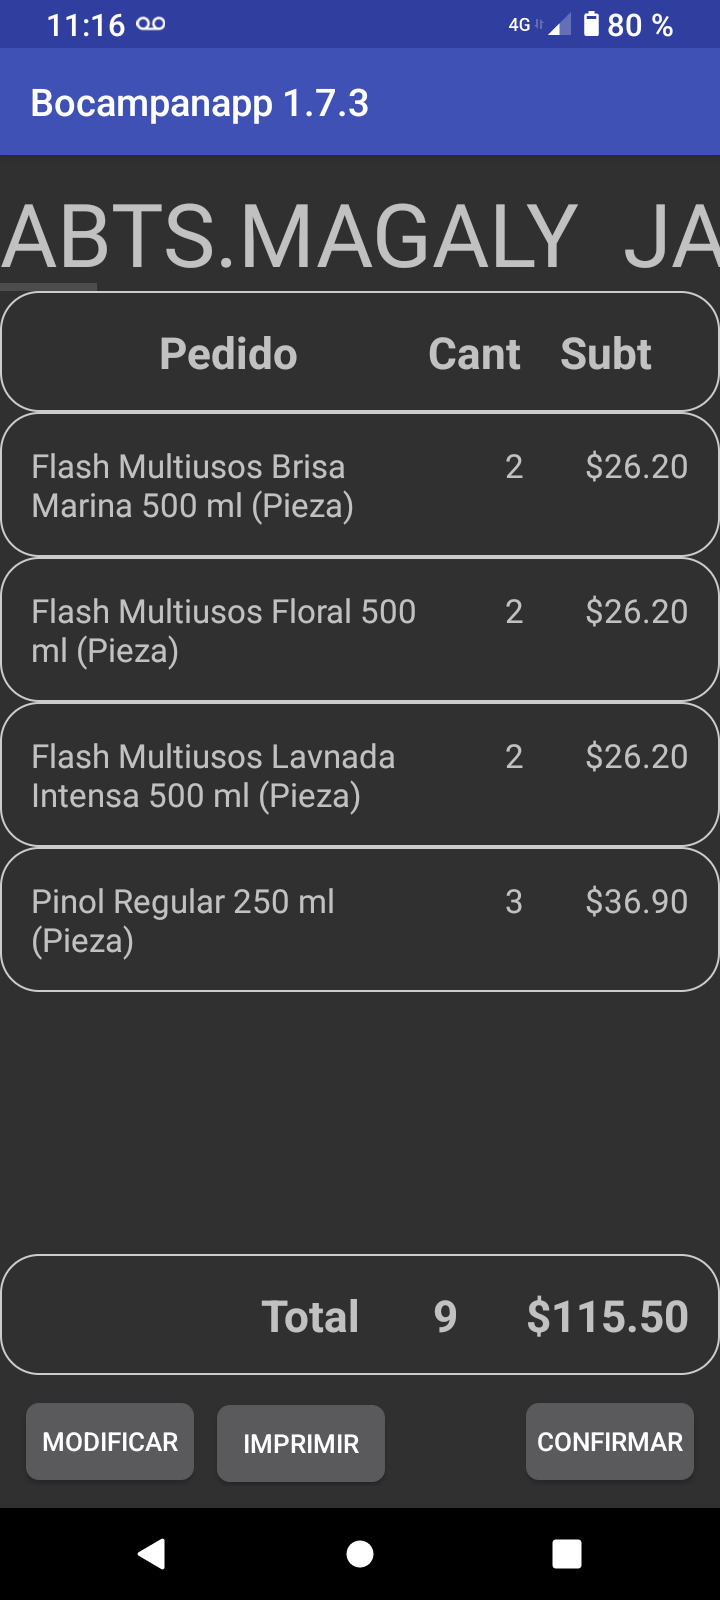Tap the Bocampanapp 1.7.3 title bar
This screenshot has height=1600, width=720.
pyautogui.click(x=200, y=103)
